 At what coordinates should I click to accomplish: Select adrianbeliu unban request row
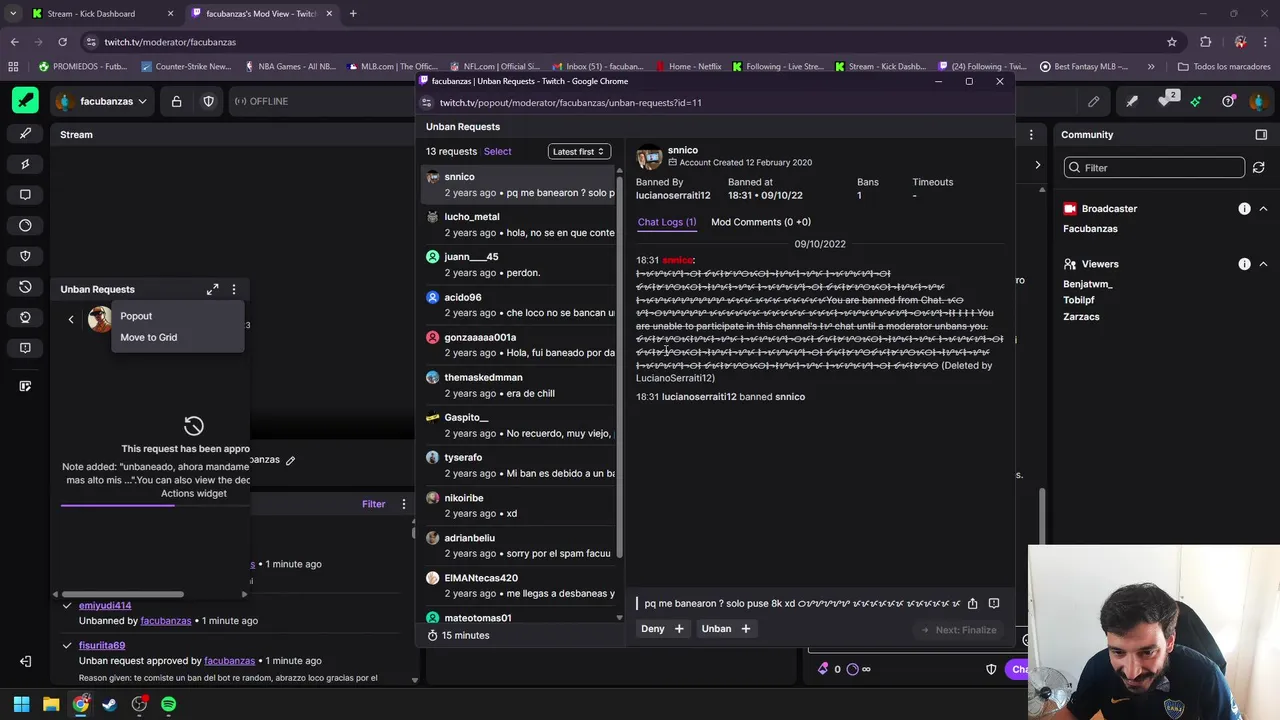[519, 545]
